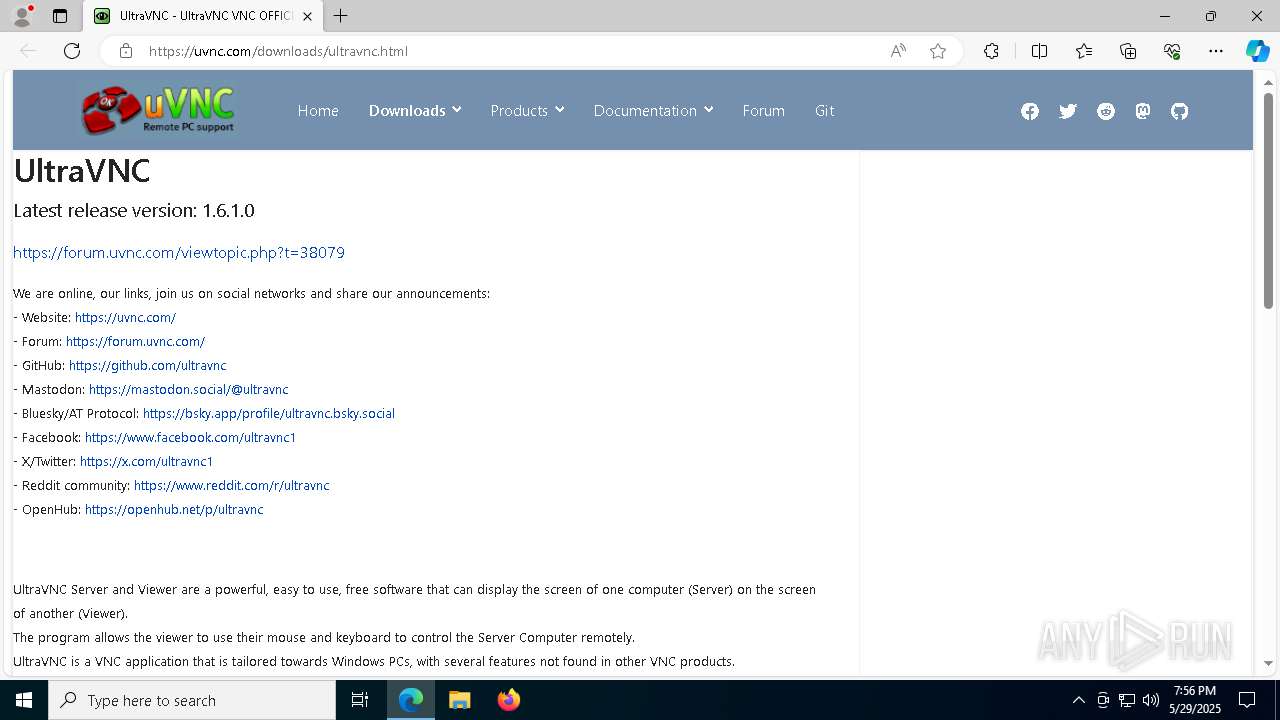Show hidden system tray icons
The image size is (1280, 720).
1079,700
